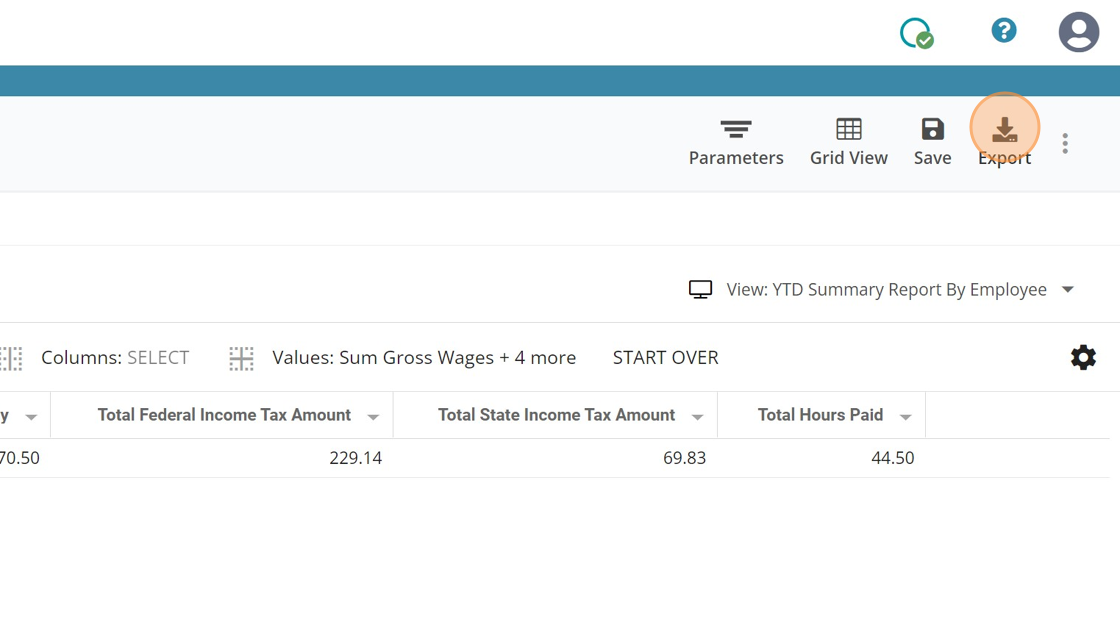Image resolution: width=1120 pixels, height=625 pixels.
Task: Open the user profile avatar menu
Action: (1078, 32)
